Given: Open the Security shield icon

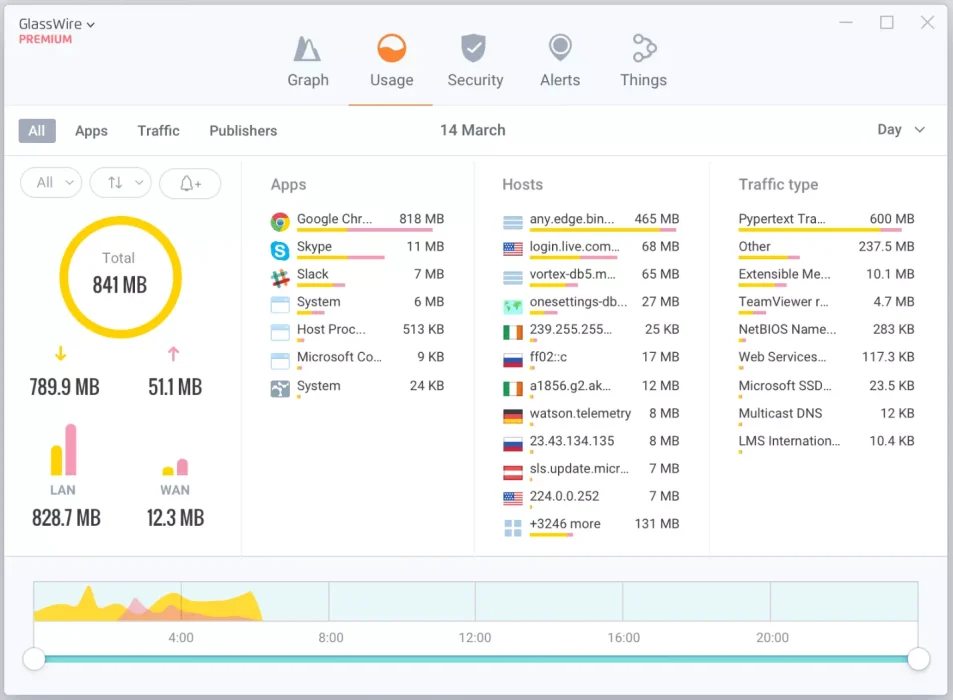Looking at the screenshot, I should [x=473, y=48].
